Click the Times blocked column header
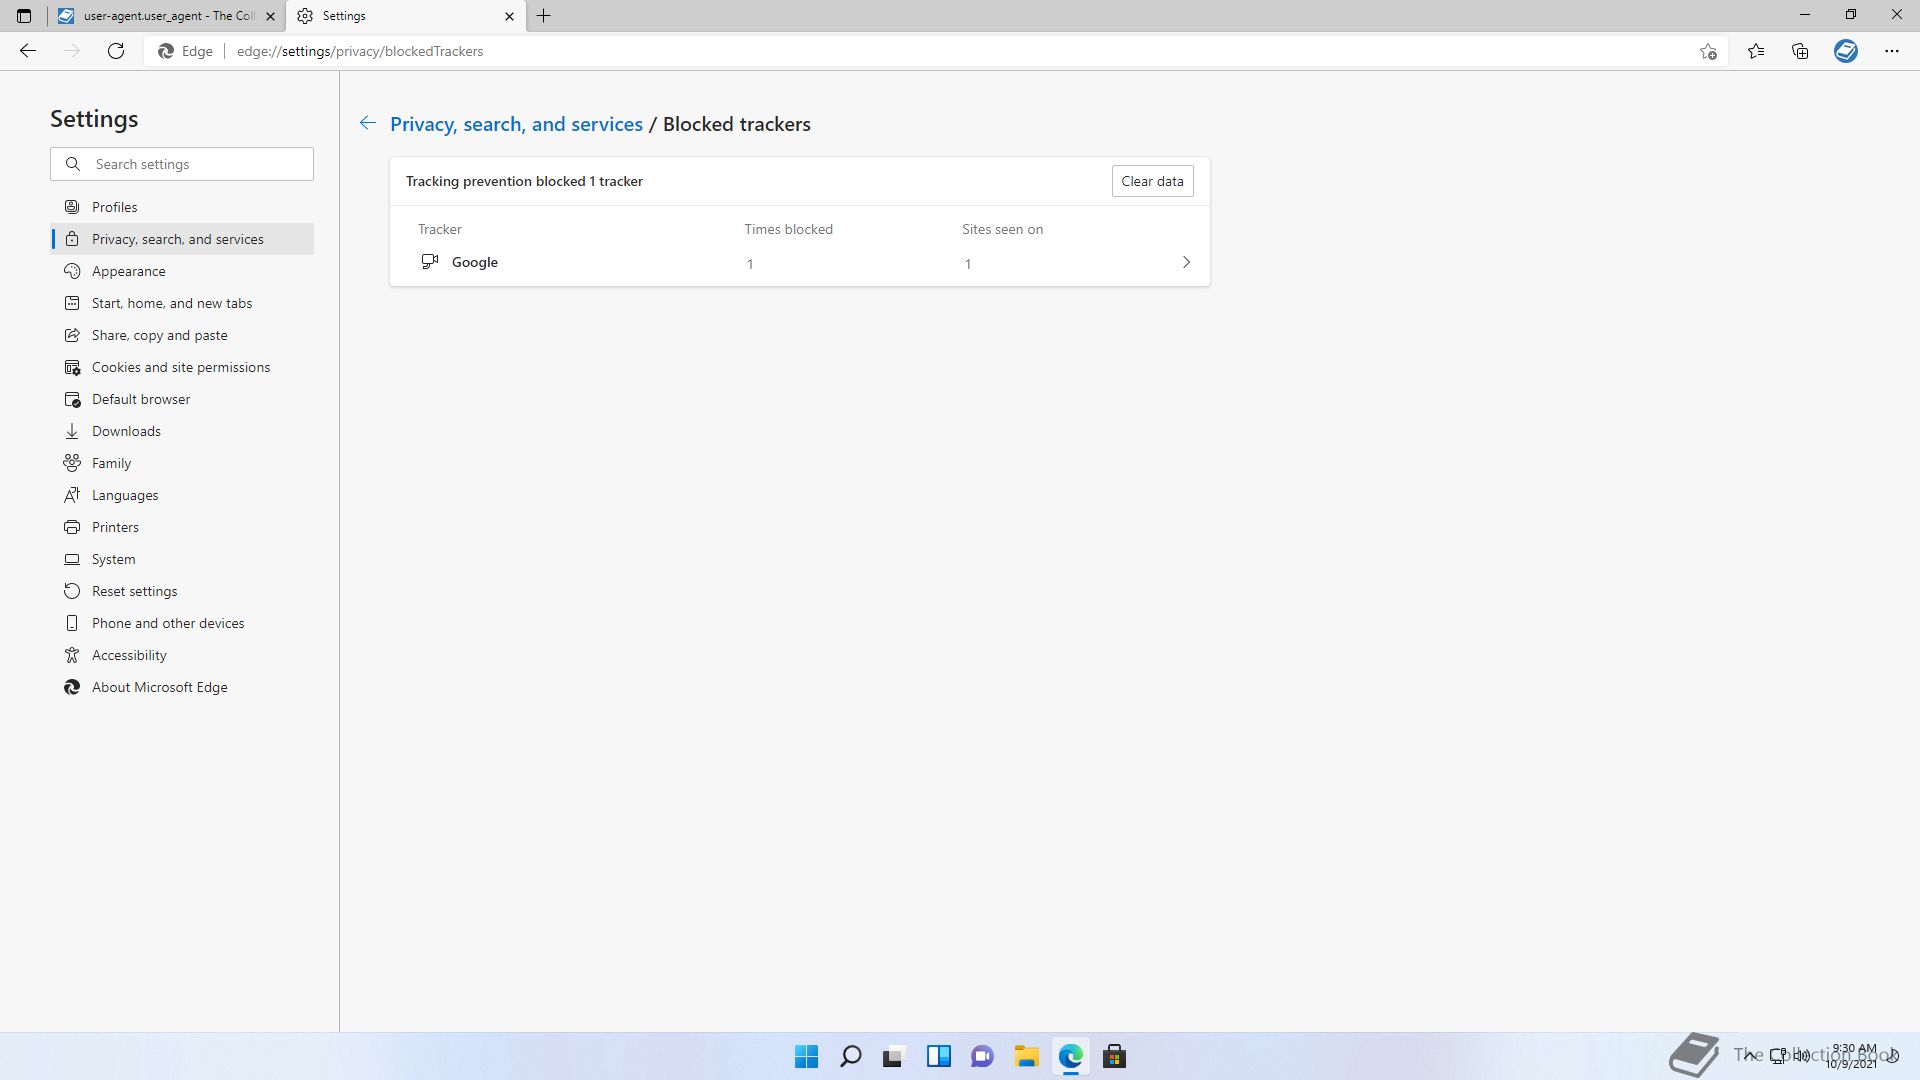 [788, 229]
